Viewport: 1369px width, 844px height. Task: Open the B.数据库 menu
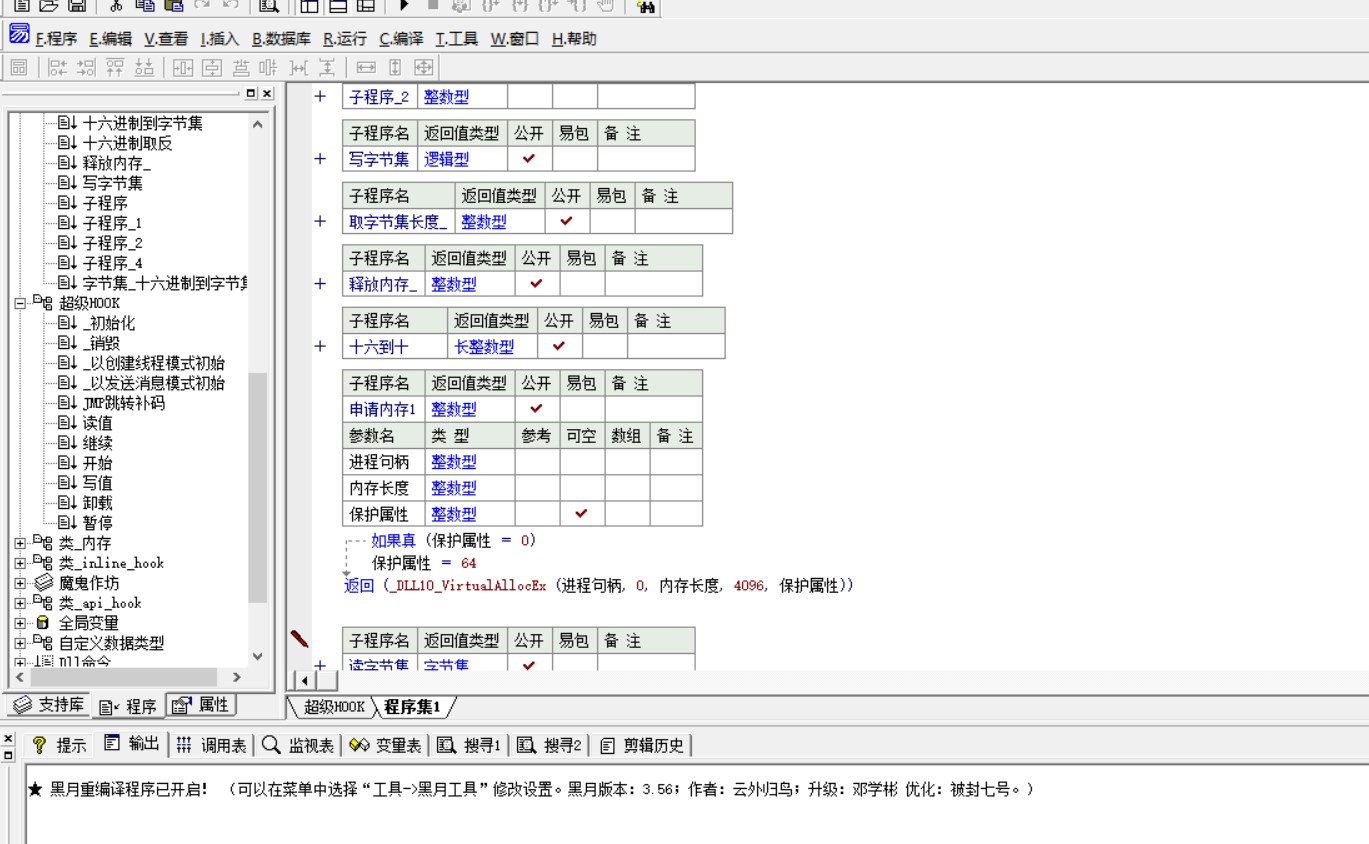click(x=281, y=39)
